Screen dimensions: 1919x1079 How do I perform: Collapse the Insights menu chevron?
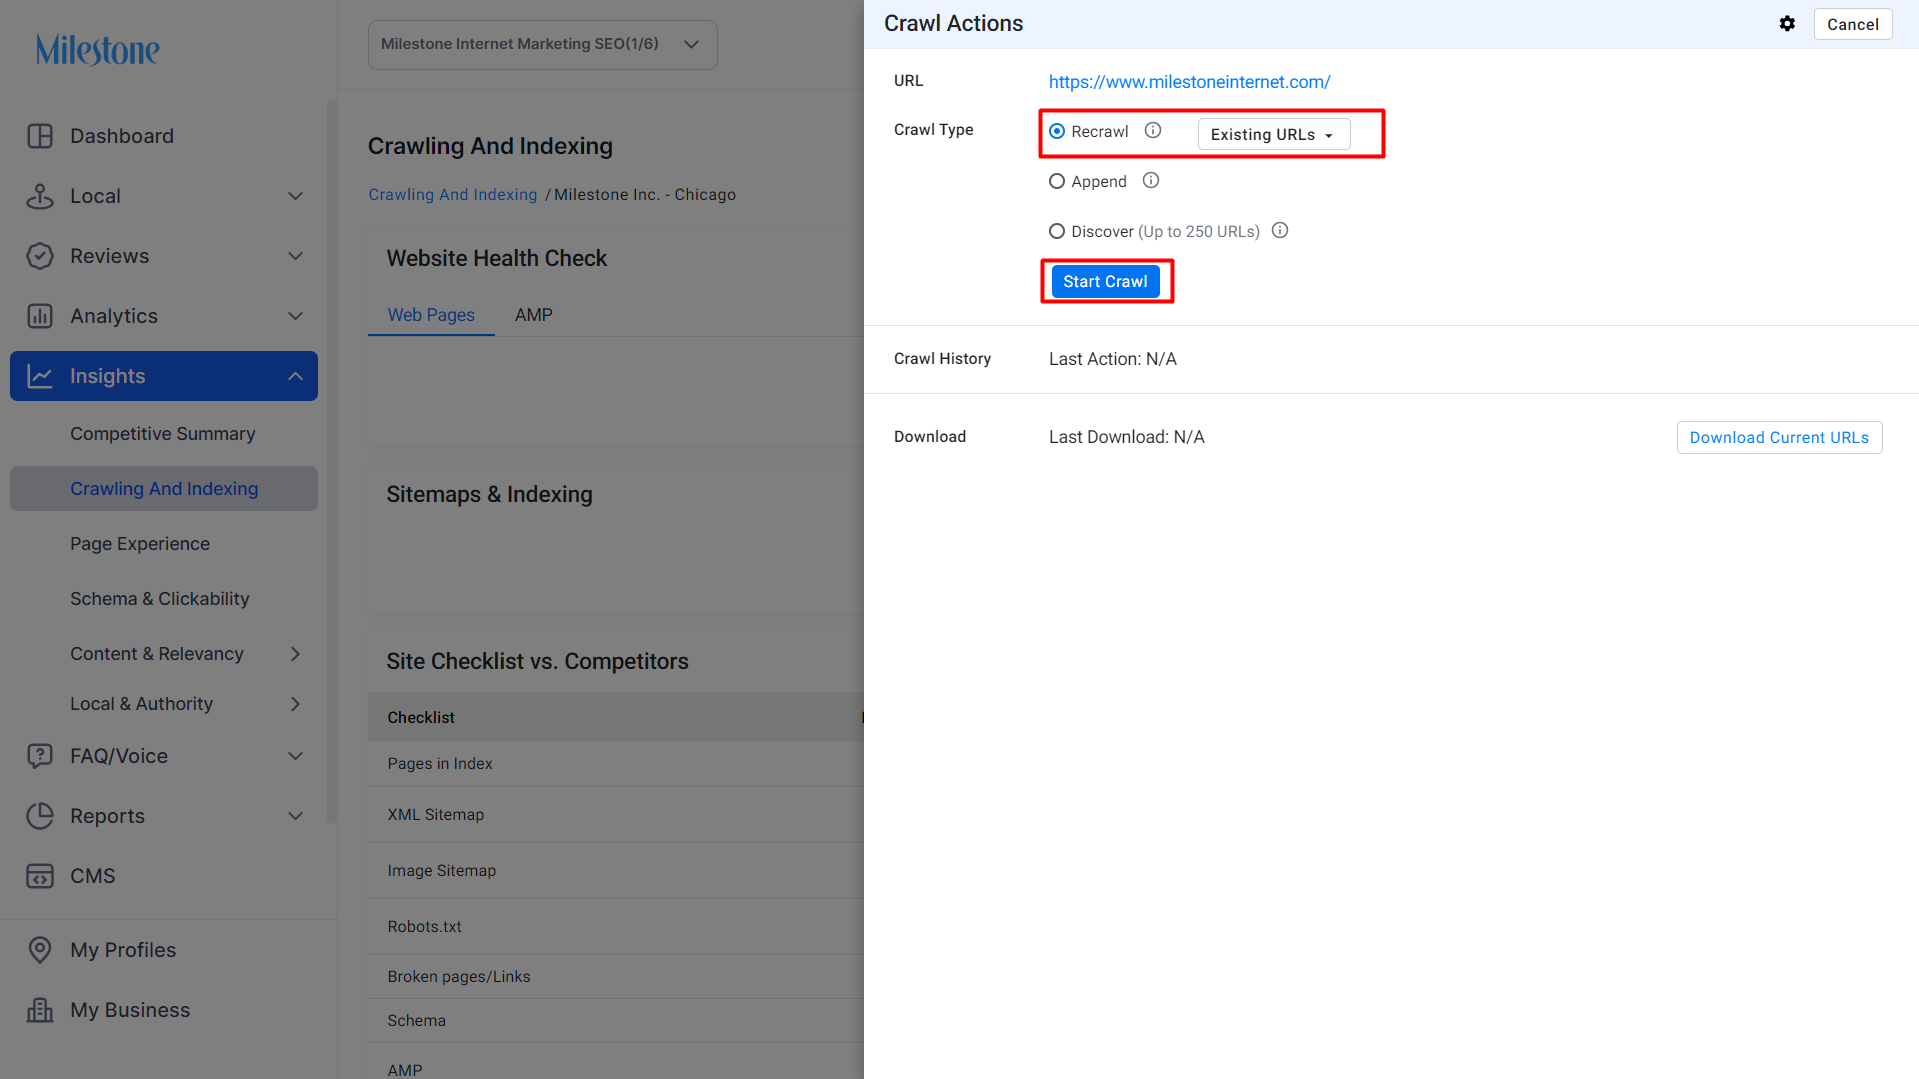tap(295, 376)
